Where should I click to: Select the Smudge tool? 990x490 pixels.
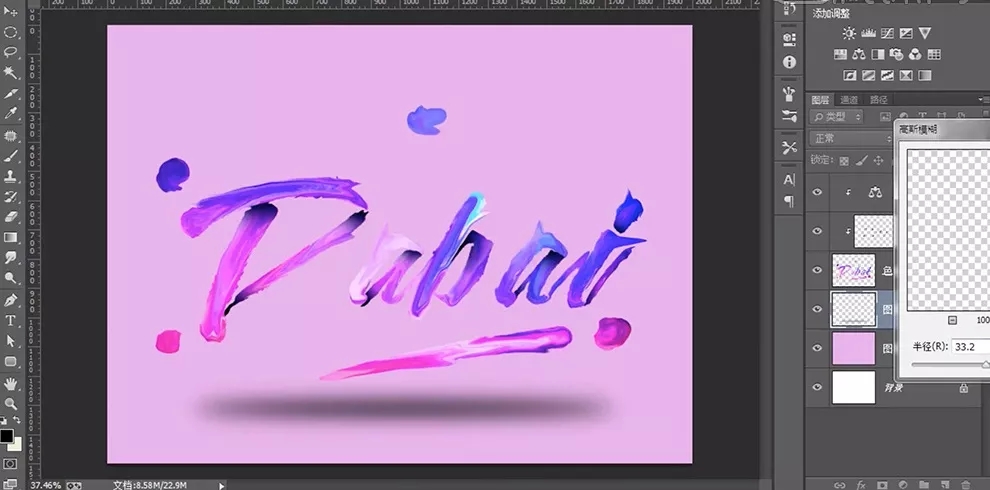point(10,258)
